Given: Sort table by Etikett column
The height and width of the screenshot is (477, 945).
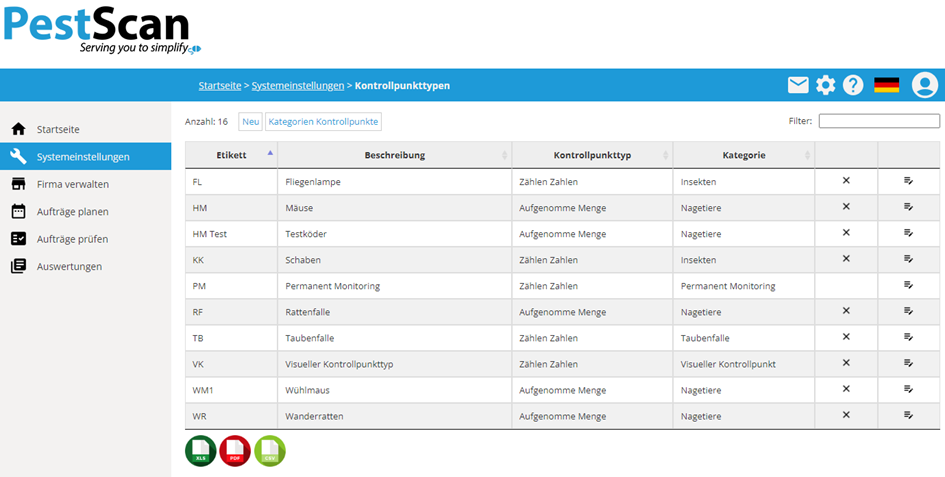Looking at the screenshot, I should point(231,155).
